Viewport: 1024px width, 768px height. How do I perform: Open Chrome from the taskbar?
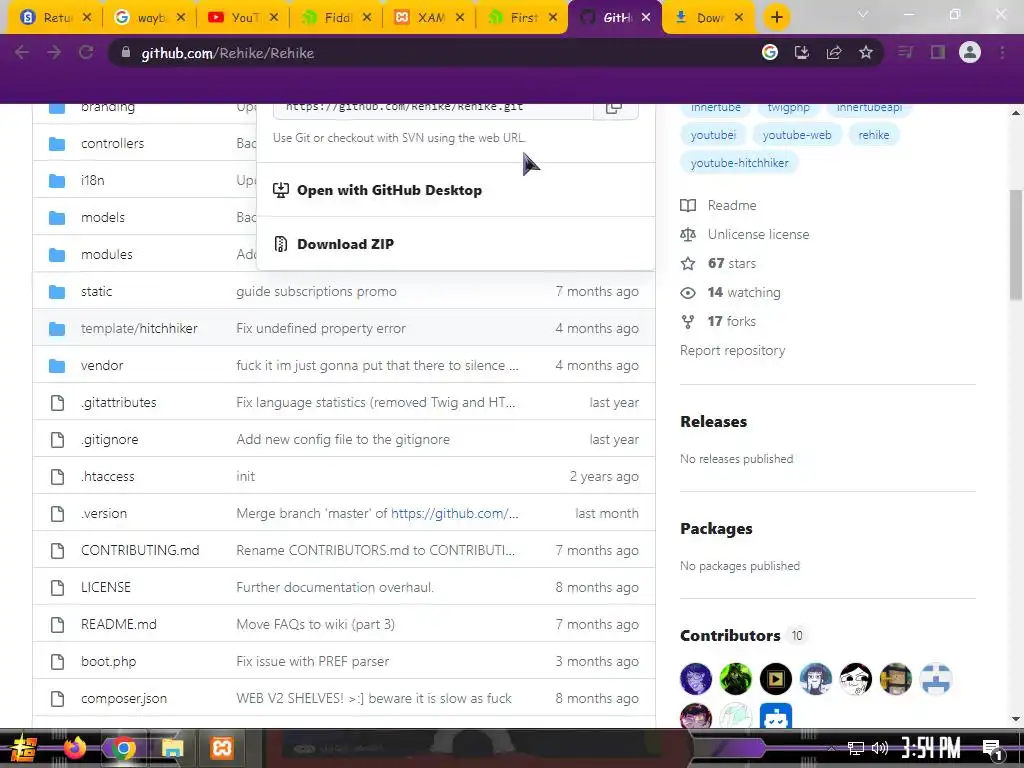123,748
